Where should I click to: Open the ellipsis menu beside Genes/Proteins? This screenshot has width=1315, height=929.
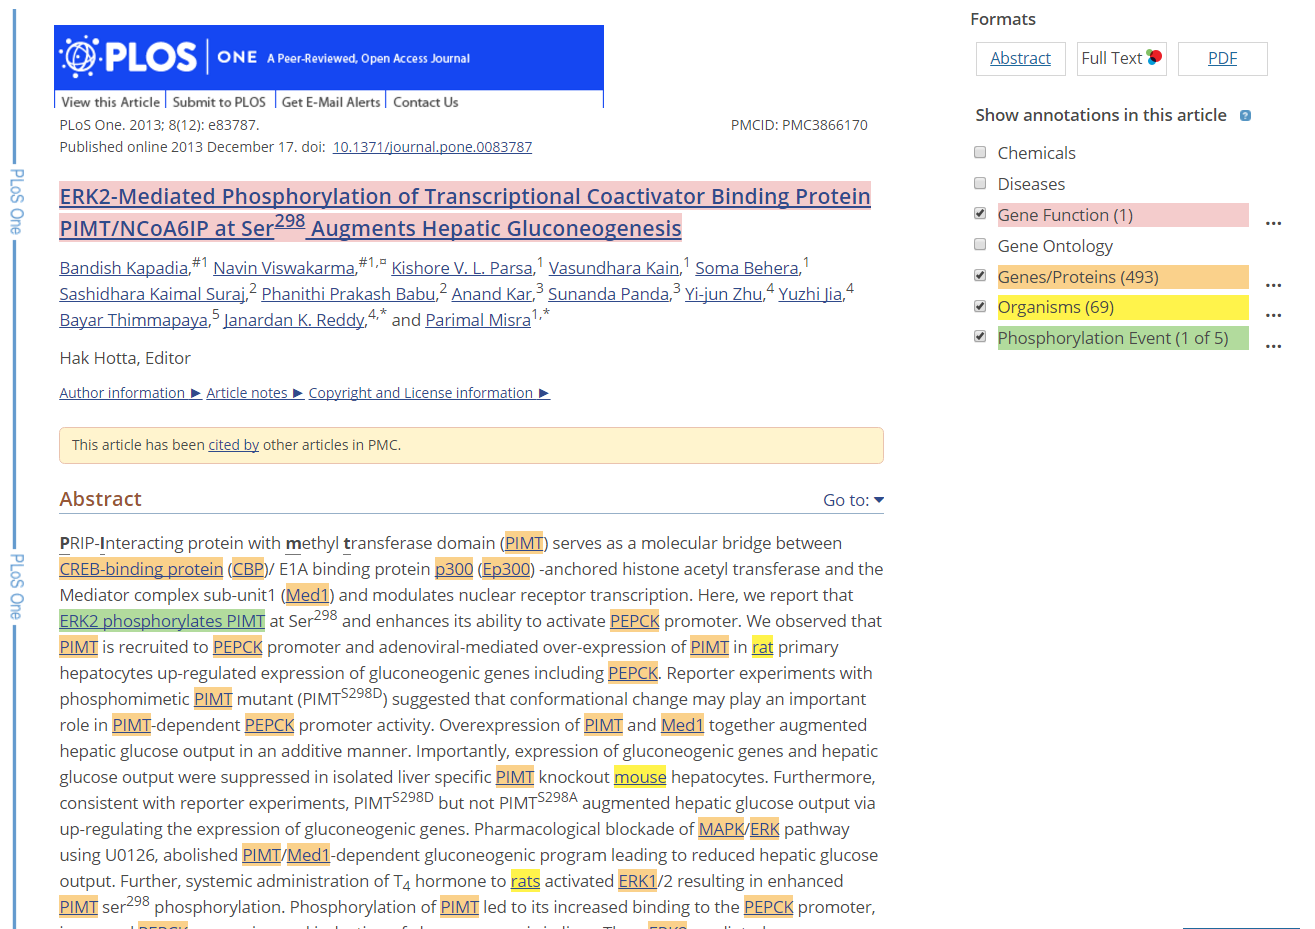1273,285
